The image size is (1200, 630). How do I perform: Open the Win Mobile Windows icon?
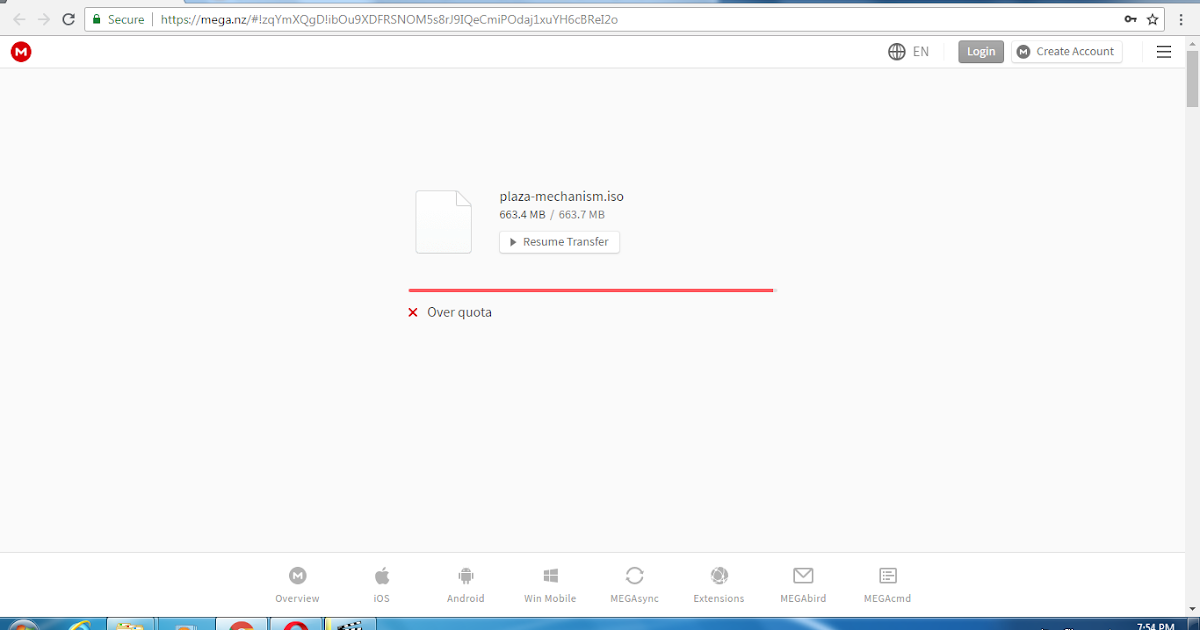(x=550, y=576)
